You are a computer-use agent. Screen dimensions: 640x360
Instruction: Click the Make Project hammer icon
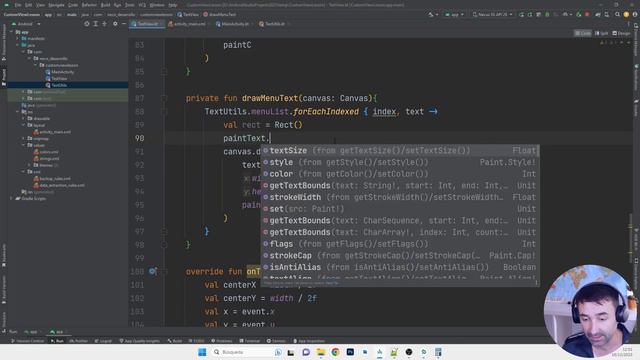(x=431, y=15)
